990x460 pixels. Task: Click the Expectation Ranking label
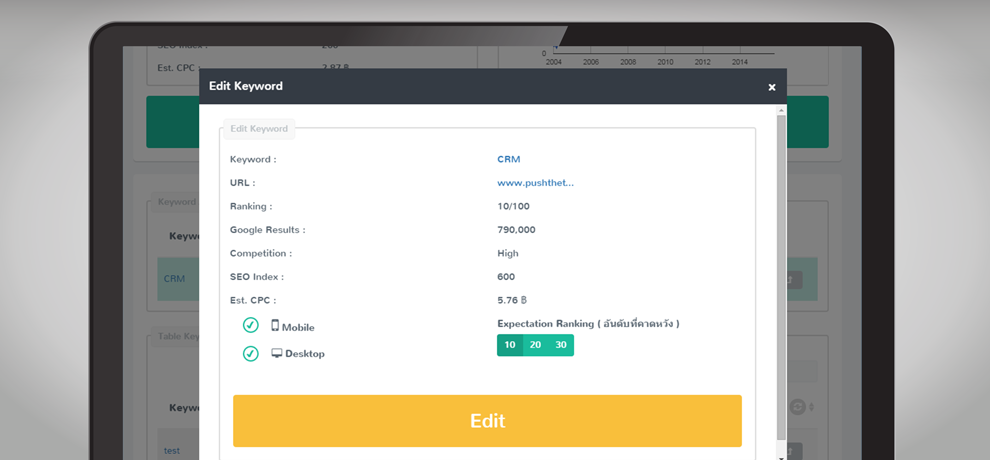(588, 324)
